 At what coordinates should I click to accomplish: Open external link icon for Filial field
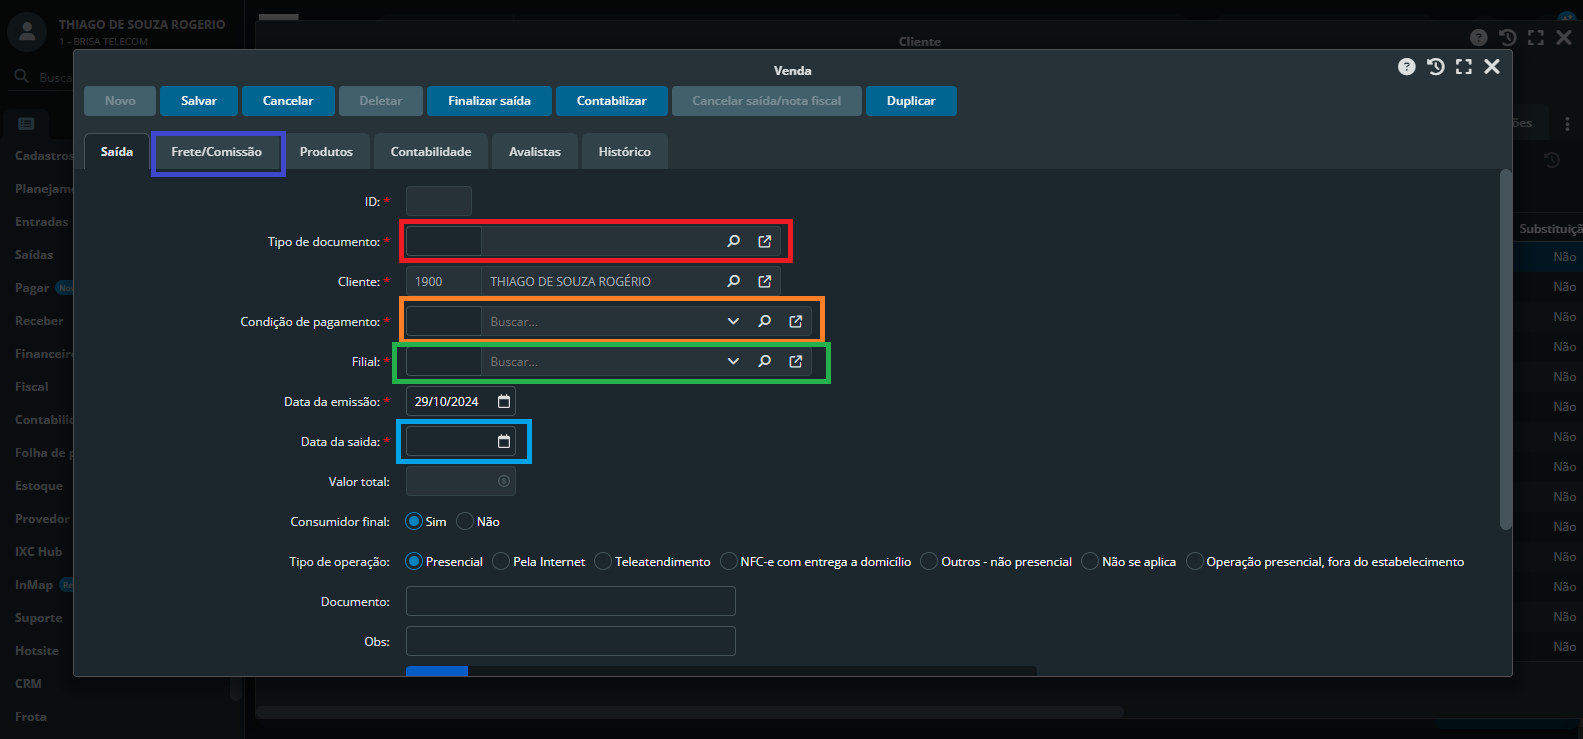(796, 361)
